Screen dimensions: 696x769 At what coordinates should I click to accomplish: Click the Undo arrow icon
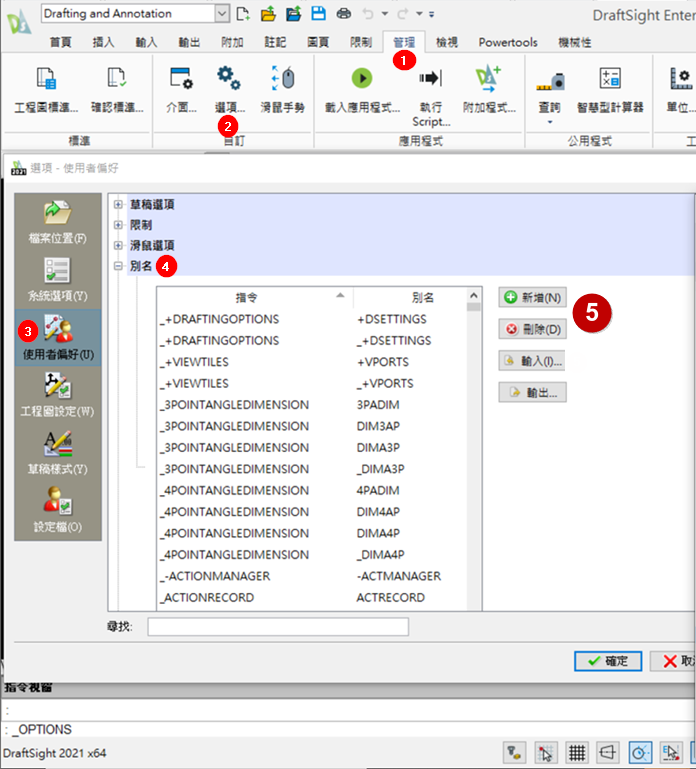(368, 14)
